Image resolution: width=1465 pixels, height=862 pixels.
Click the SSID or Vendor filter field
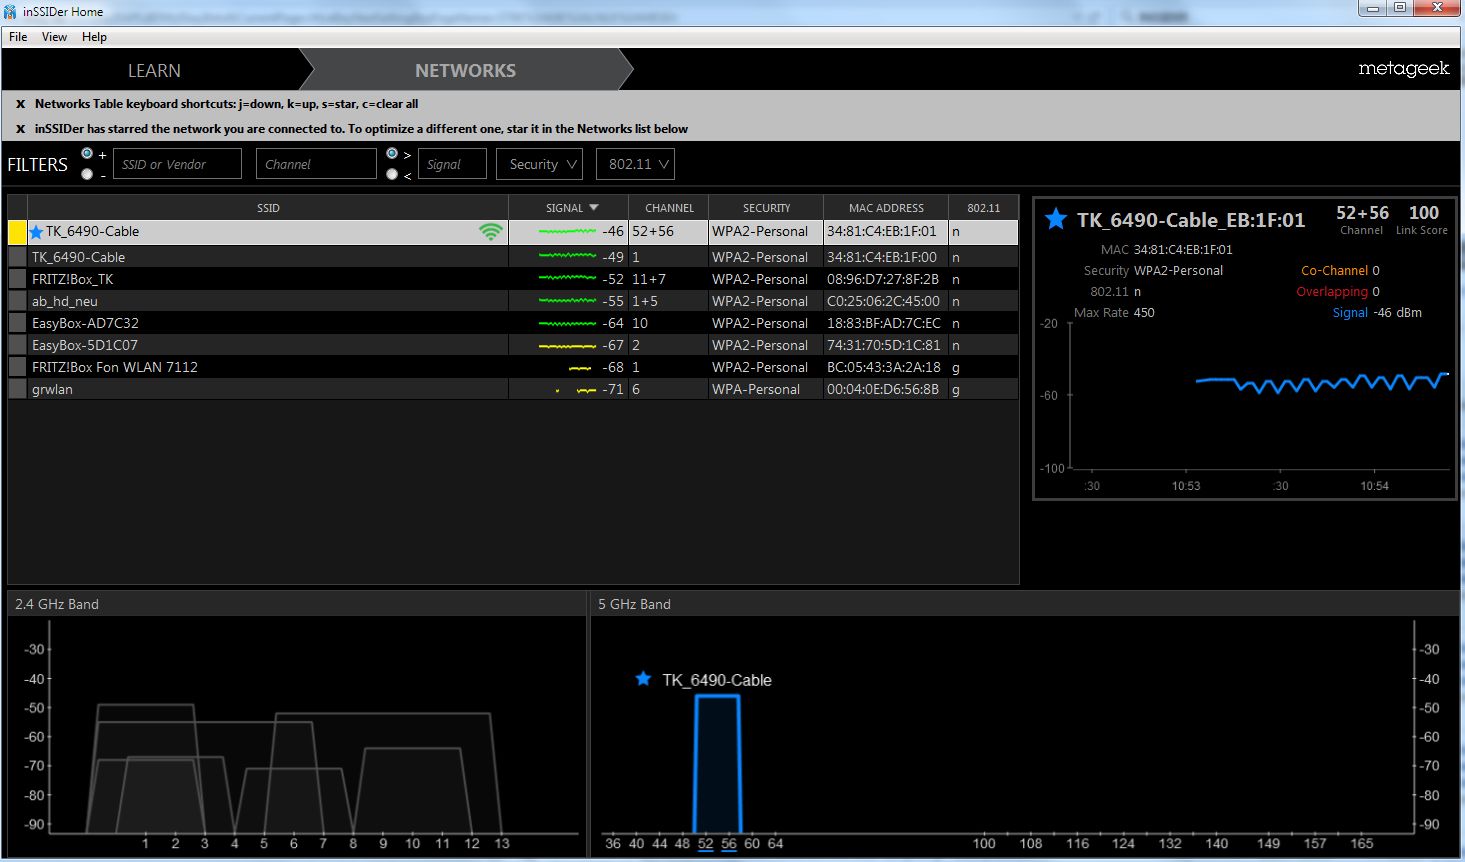[x=177, y=164]
